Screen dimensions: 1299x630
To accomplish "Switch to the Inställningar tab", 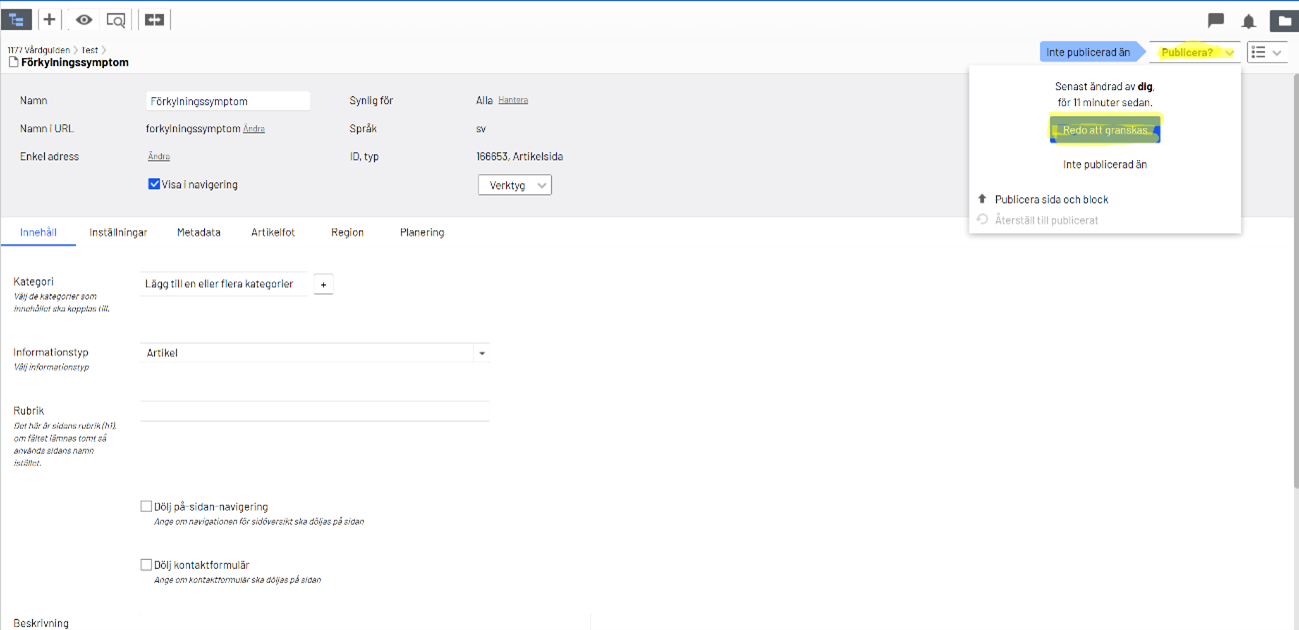I will click(x=118, y=232).
